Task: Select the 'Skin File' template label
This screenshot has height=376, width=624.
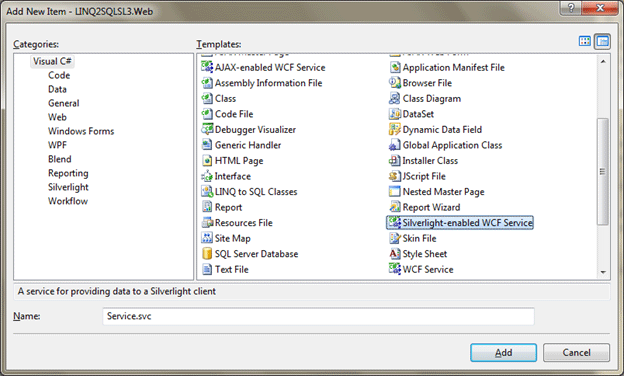Action: [x=419, y=238]
